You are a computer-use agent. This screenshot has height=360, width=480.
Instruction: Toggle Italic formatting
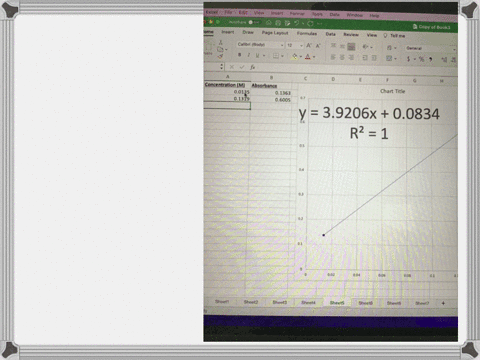(x=248, y=55)
